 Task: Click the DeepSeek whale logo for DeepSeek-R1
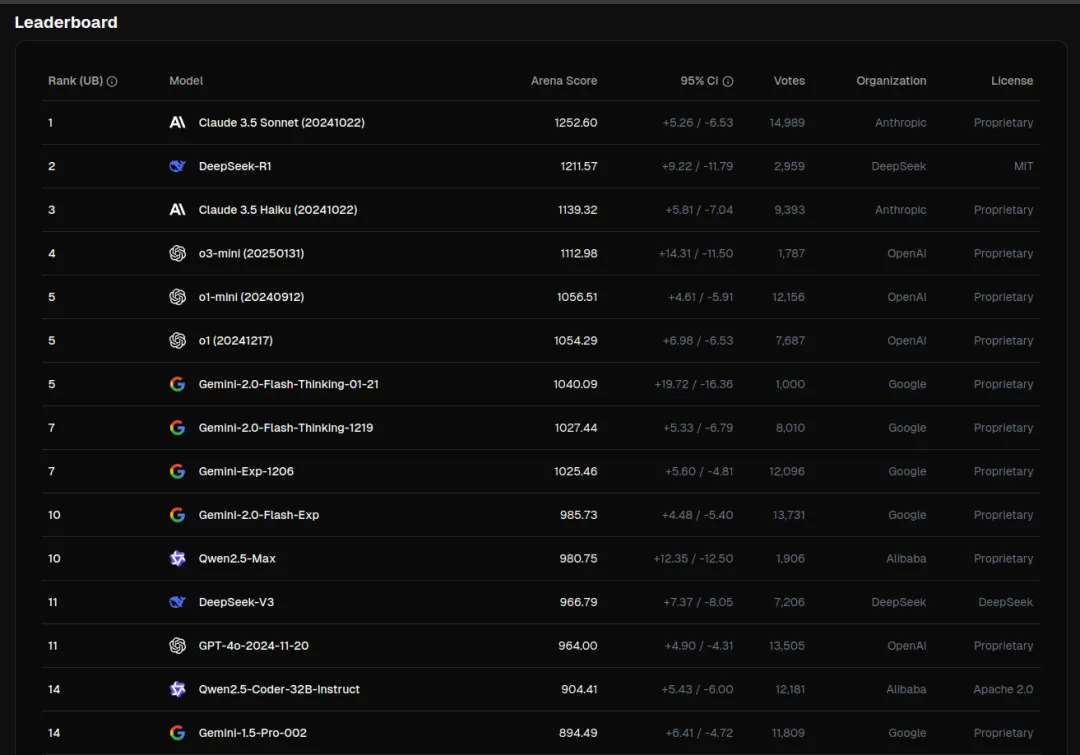pyautogui.click(x=178, y=166)
